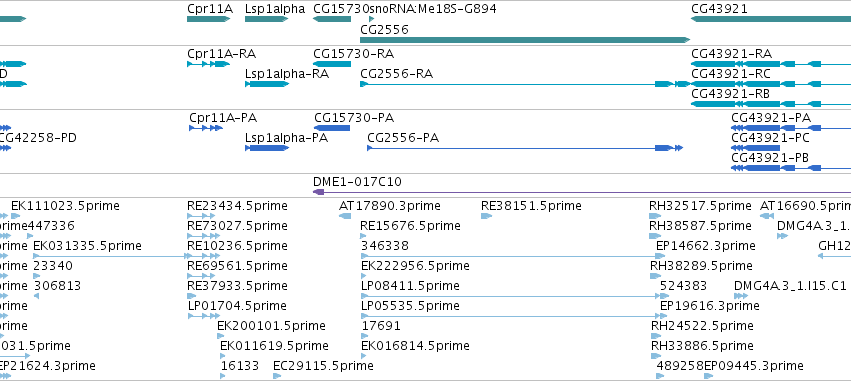Select EST EC29115.5prime

[x=323, y=366]
